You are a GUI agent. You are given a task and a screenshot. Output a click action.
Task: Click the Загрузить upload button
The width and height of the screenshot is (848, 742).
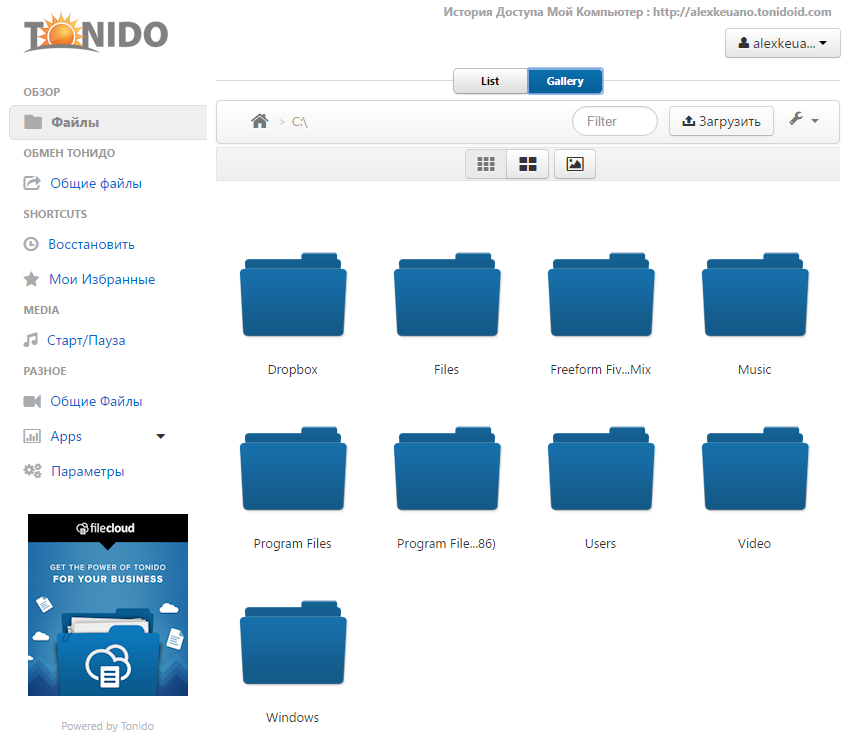[x=721, y=121]
